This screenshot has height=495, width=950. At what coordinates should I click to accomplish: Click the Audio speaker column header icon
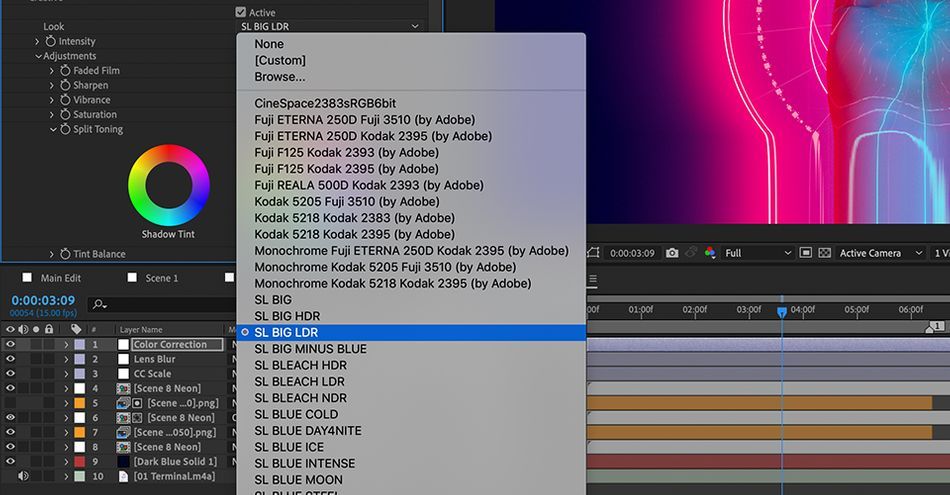pos(24,329)
